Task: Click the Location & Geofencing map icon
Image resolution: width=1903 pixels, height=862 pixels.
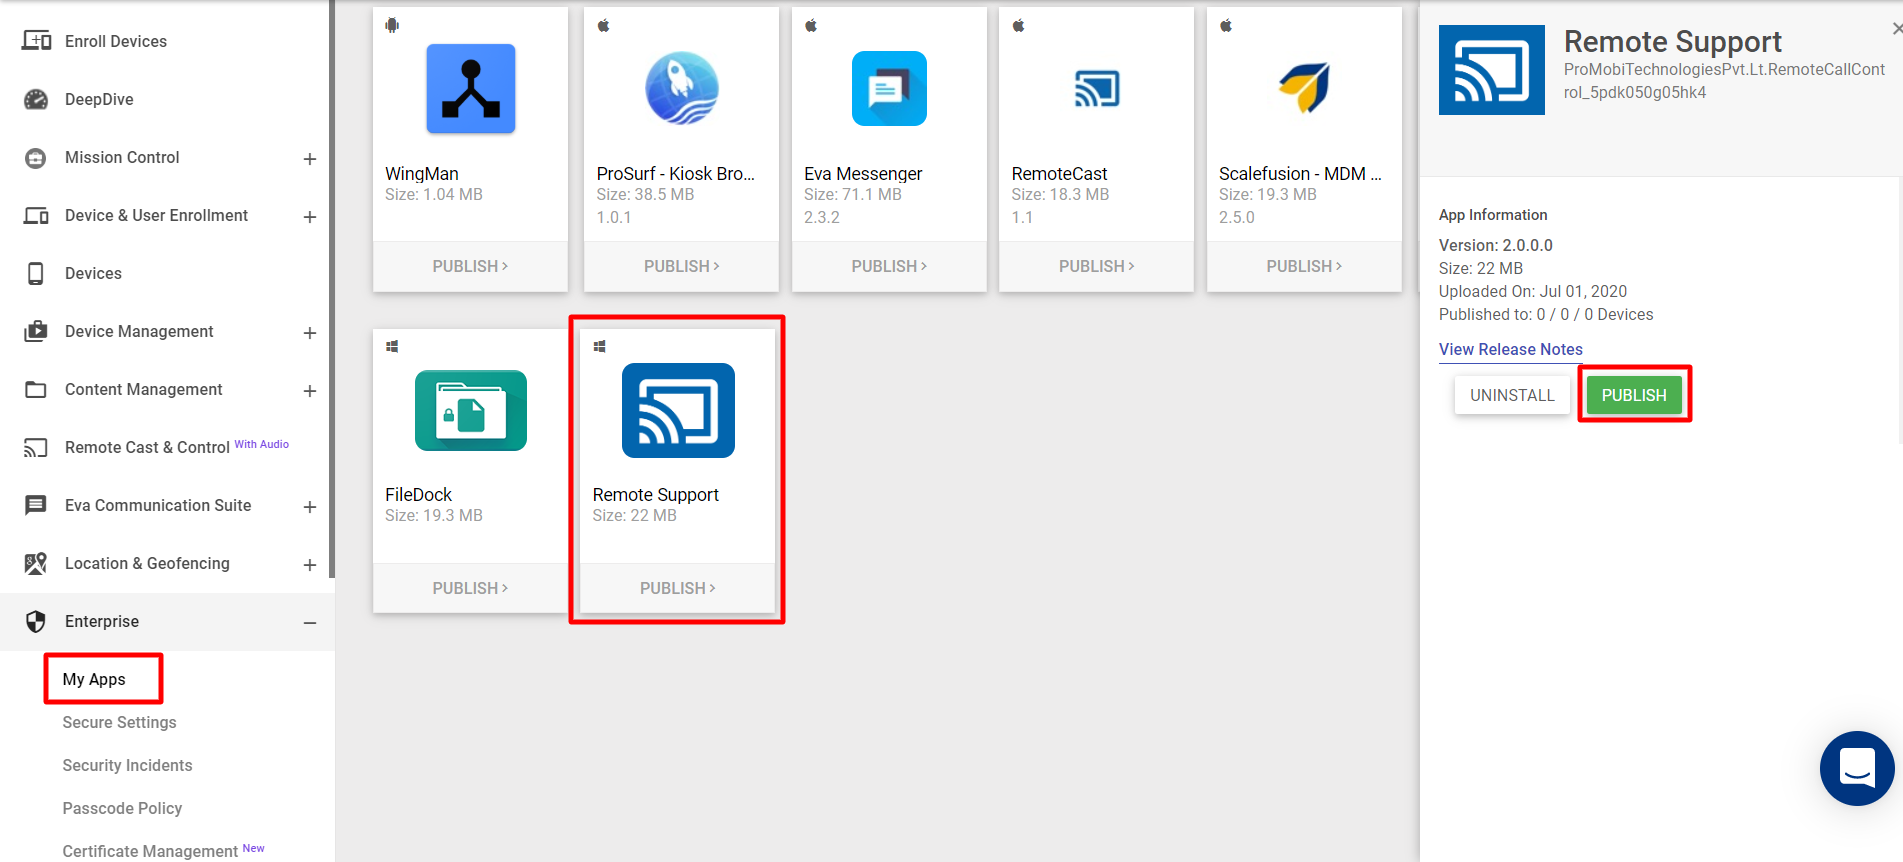Action: click(x=36, y=563)
